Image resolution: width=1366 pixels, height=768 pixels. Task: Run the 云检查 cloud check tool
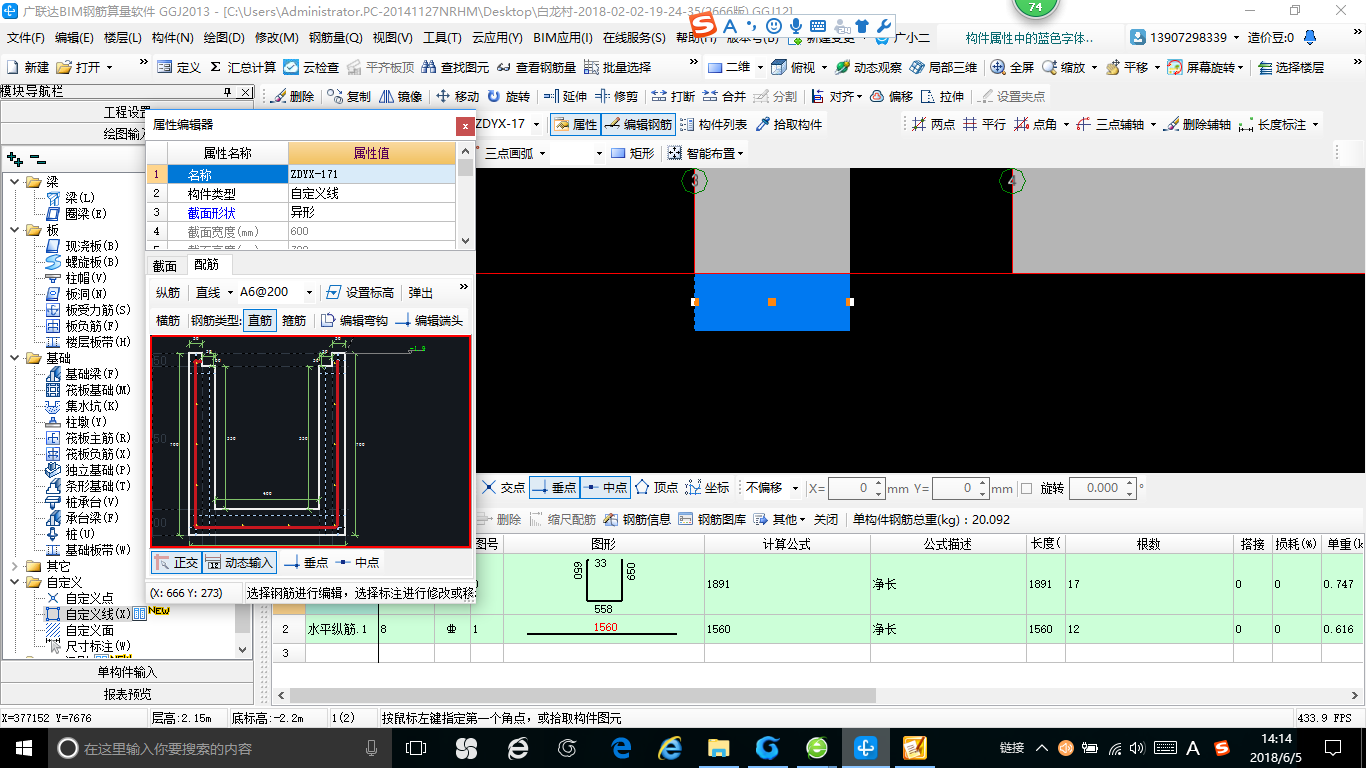[311, 67]
